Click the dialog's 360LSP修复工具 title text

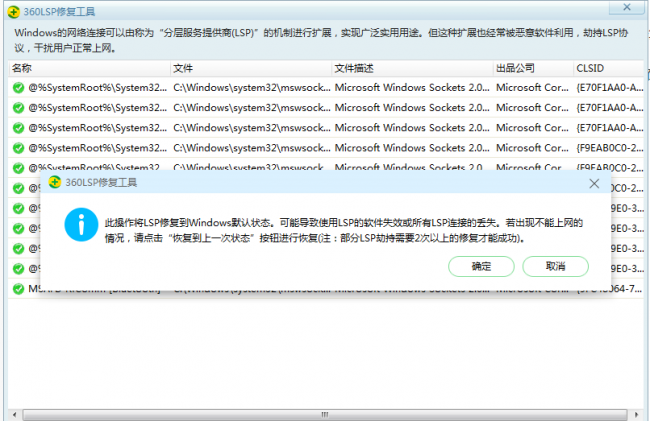point(101,183)
